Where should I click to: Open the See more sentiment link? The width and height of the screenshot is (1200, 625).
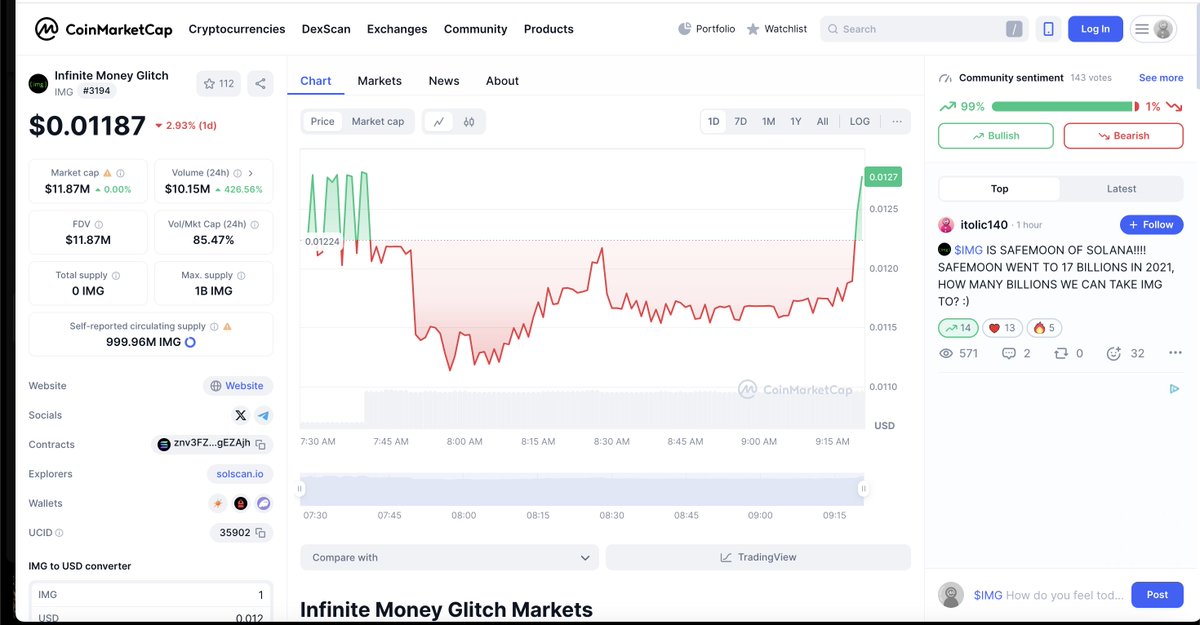coord(1161,78)
